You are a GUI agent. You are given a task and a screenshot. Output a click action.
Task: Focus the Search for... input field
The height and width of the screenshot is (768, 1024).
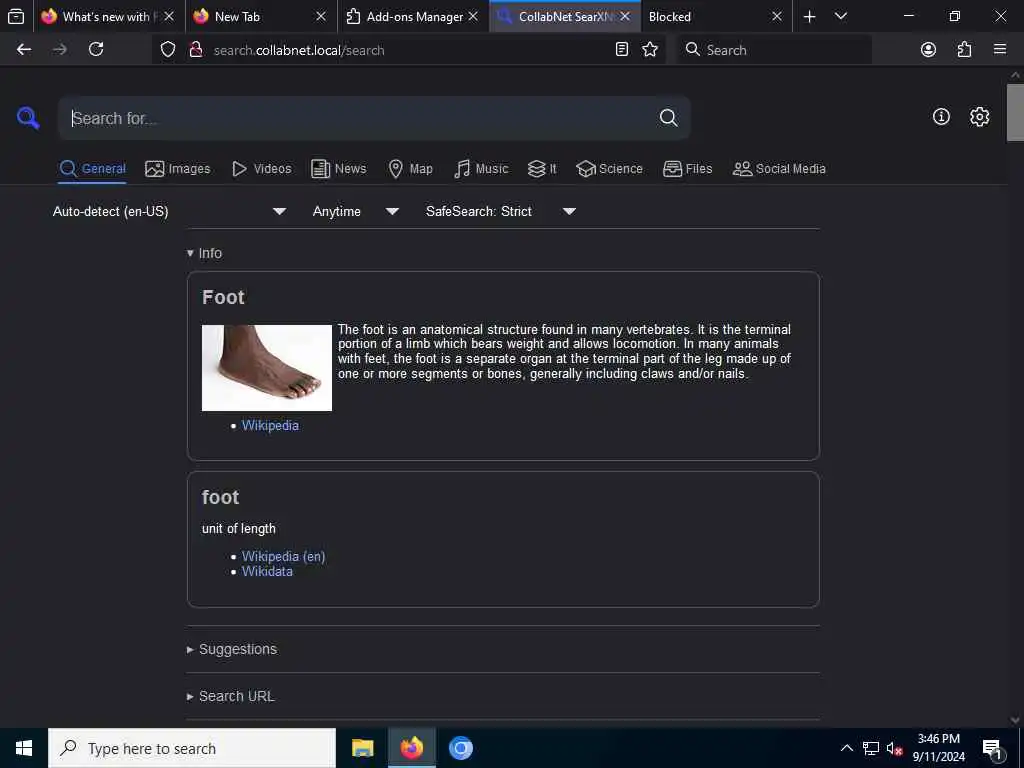click(359, 118)
